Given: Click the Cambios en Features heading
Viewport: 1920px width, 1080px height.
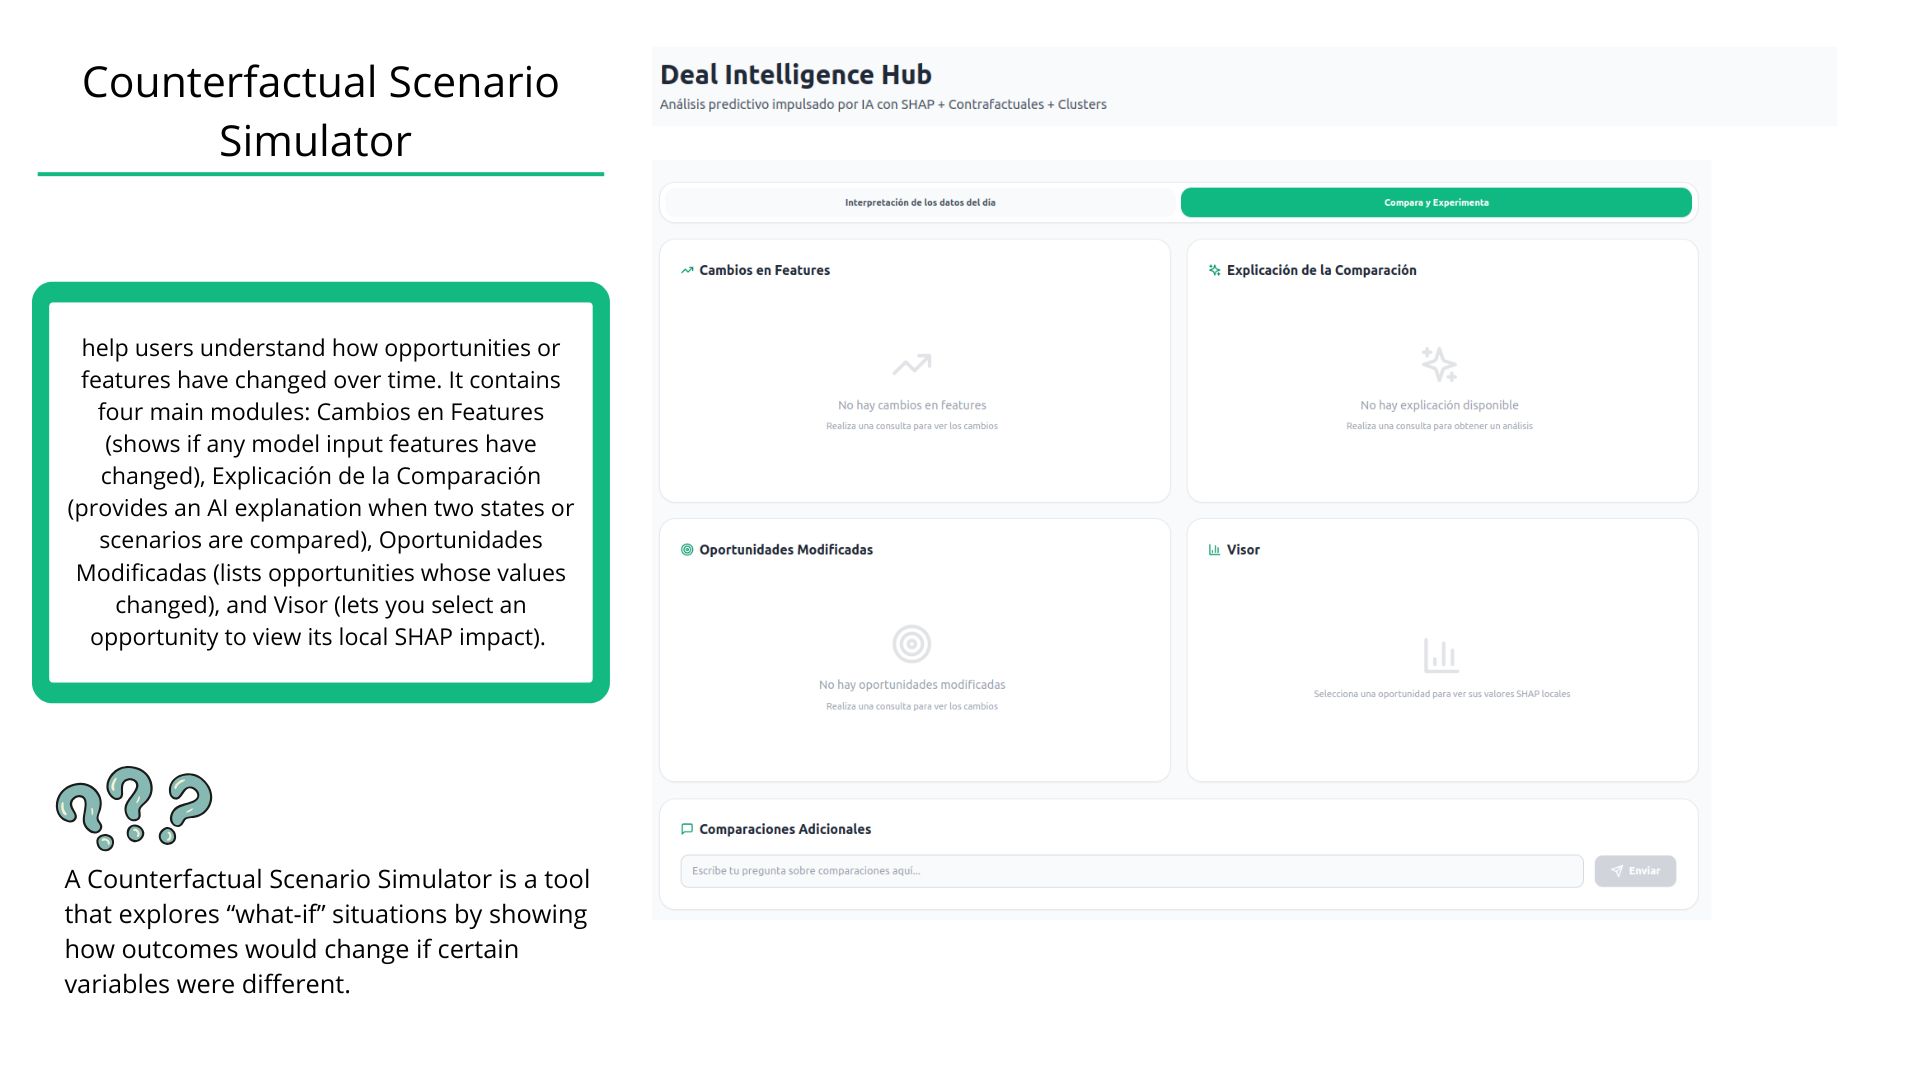Looking at the screenshot, I should coord(764,270).
